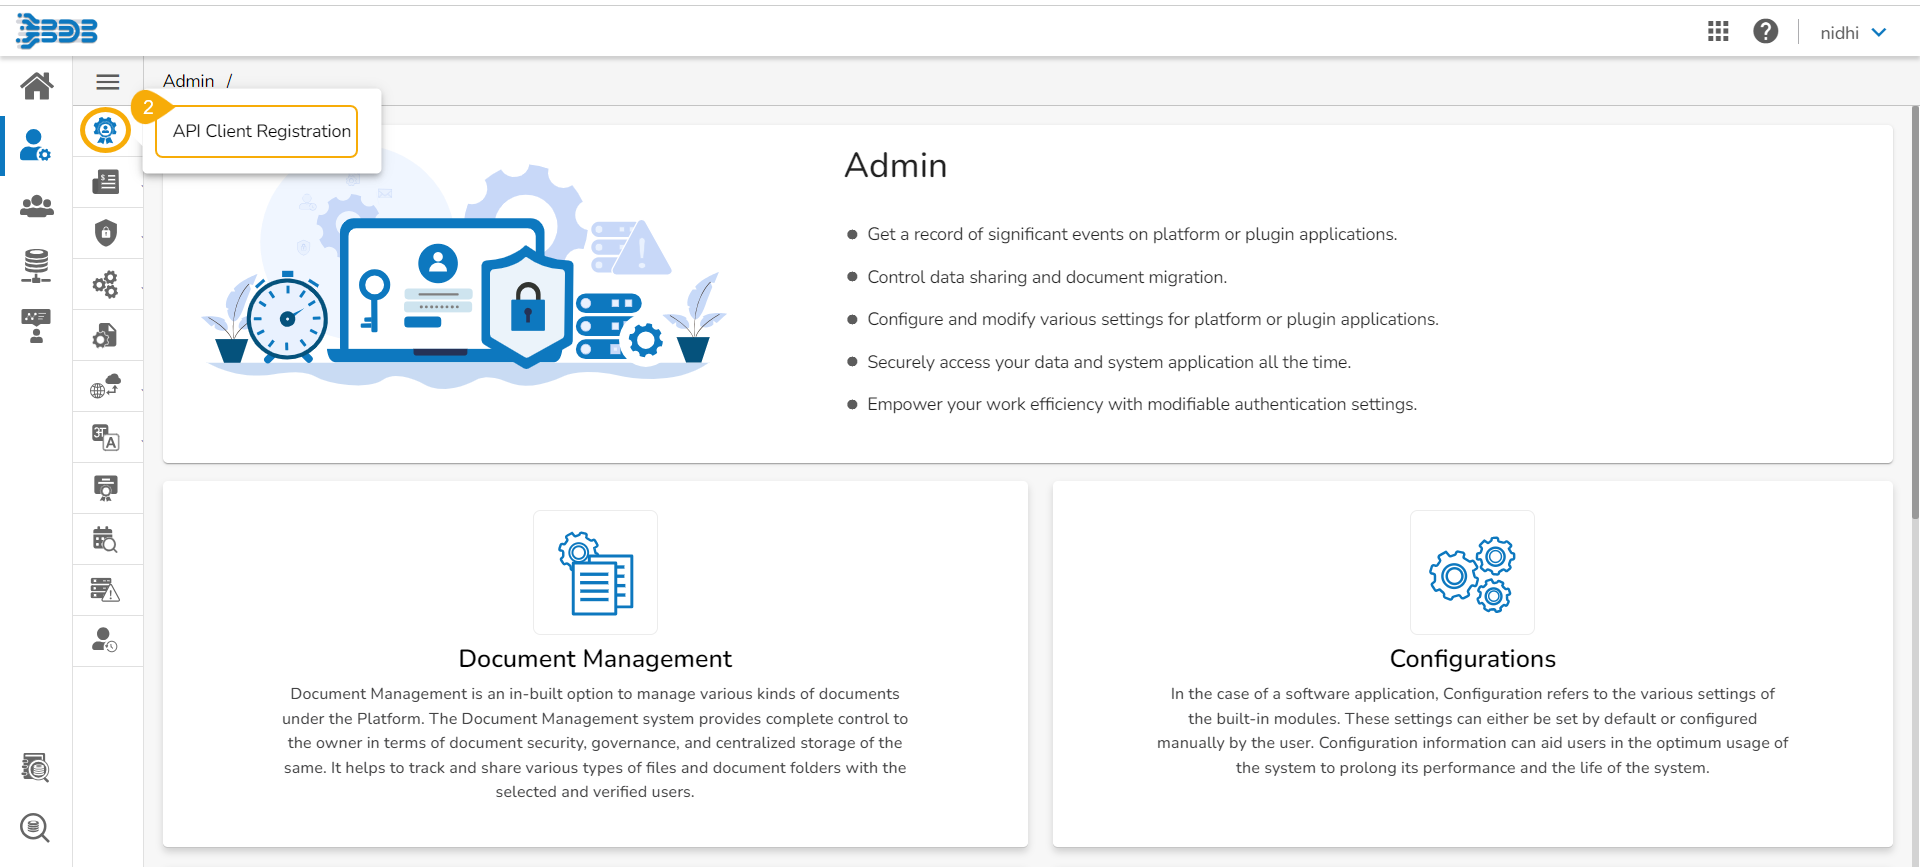Open the Help question mark button

1765,32
